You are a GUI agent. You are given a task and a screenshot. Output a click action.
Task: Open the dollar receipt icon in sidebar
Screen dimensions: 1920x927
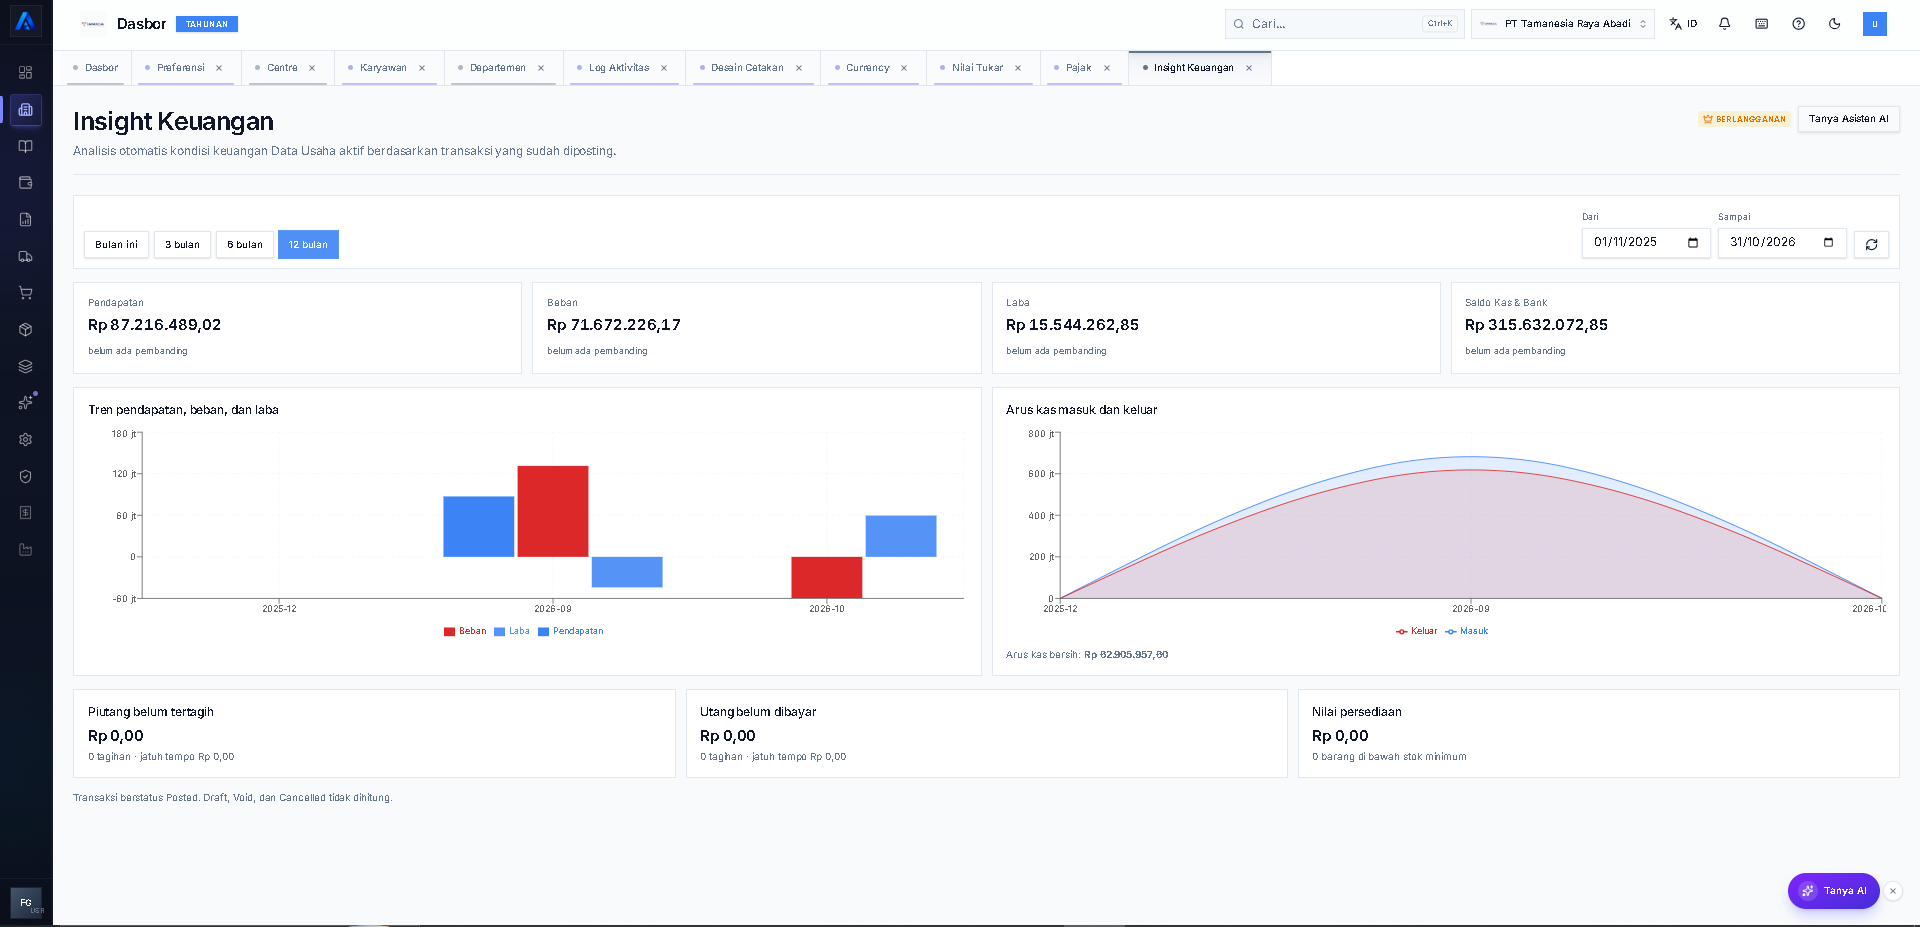coord(26,513)
